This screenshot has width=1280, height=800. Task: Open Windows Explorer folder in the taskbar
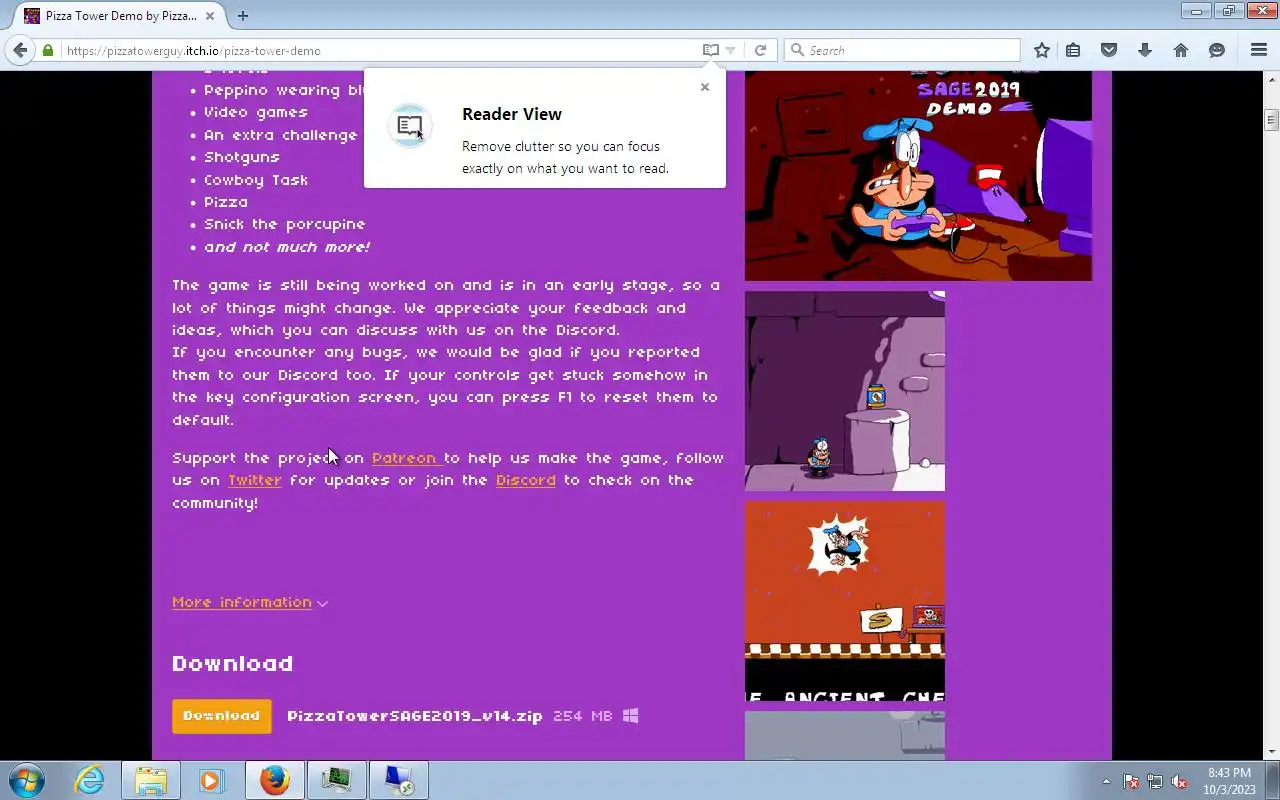click(151, 780)
